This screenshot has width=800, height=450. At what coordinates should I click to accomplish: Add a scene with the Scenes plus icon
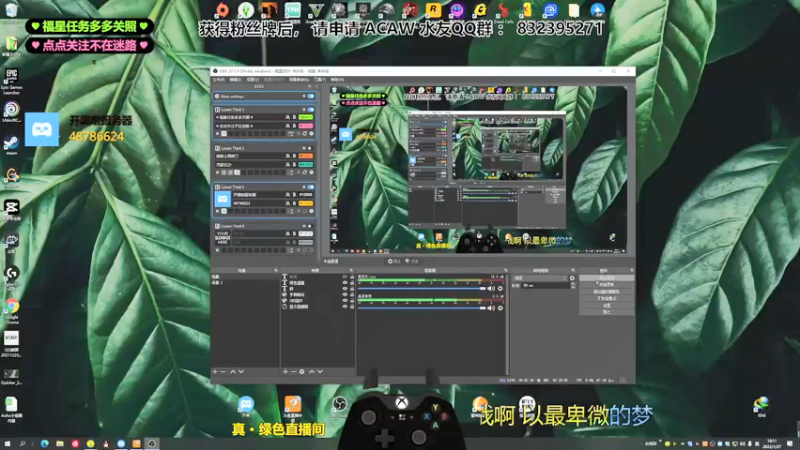(215, 372)
